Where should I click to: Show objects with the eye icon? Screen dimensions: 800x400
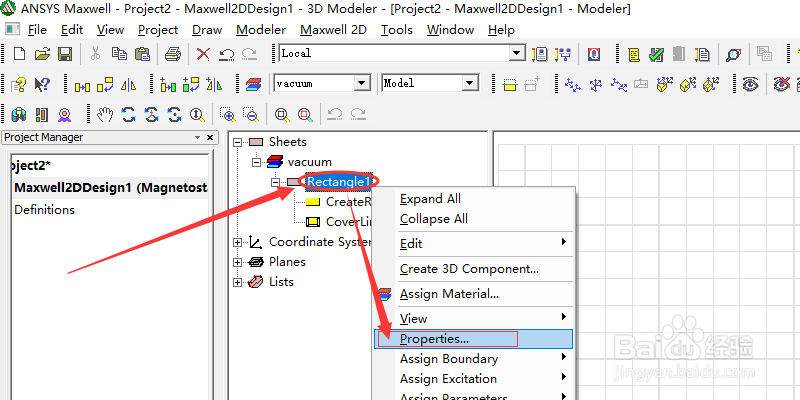click(750, 84)
